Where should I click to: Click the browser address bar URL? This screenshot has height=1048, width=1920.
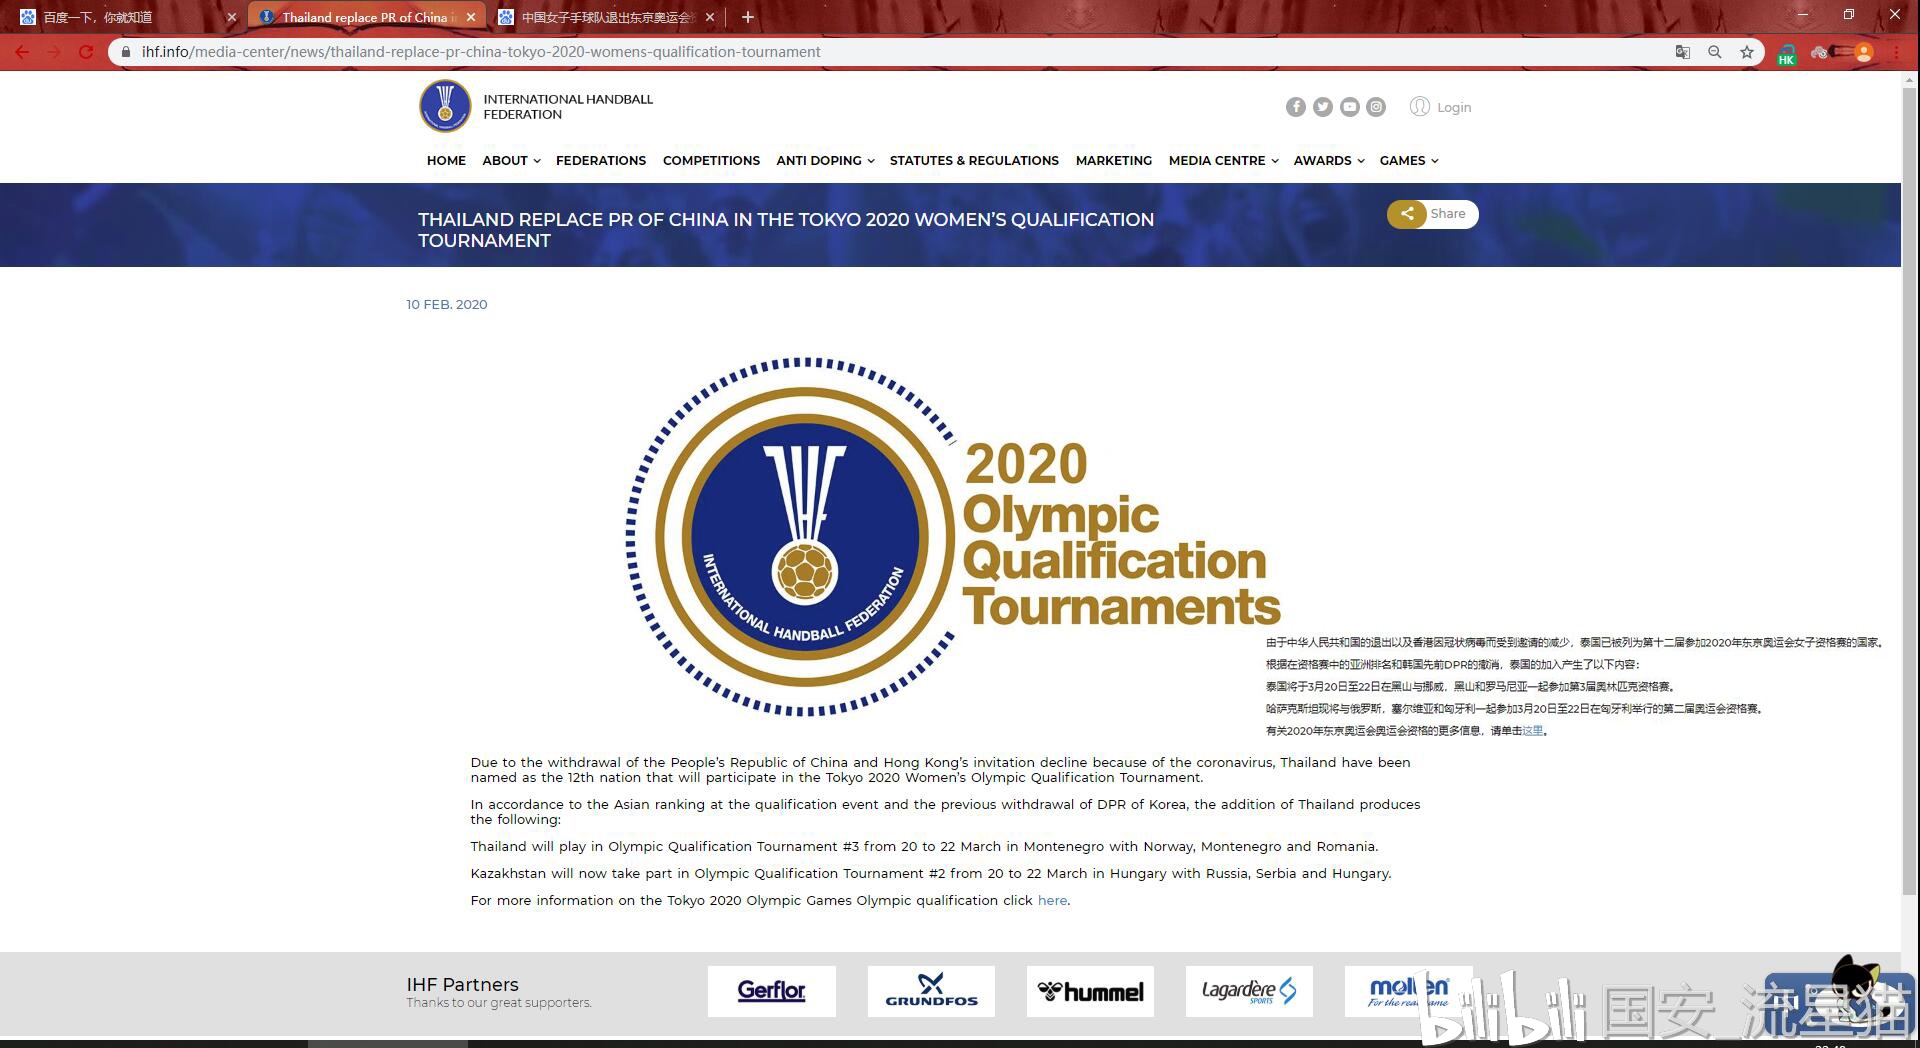[480, 52]
